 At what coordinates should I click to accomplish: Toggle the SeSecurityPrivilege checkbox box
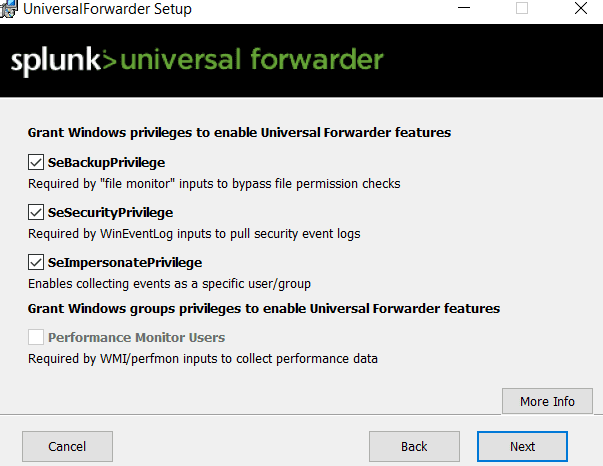point(37,212)
